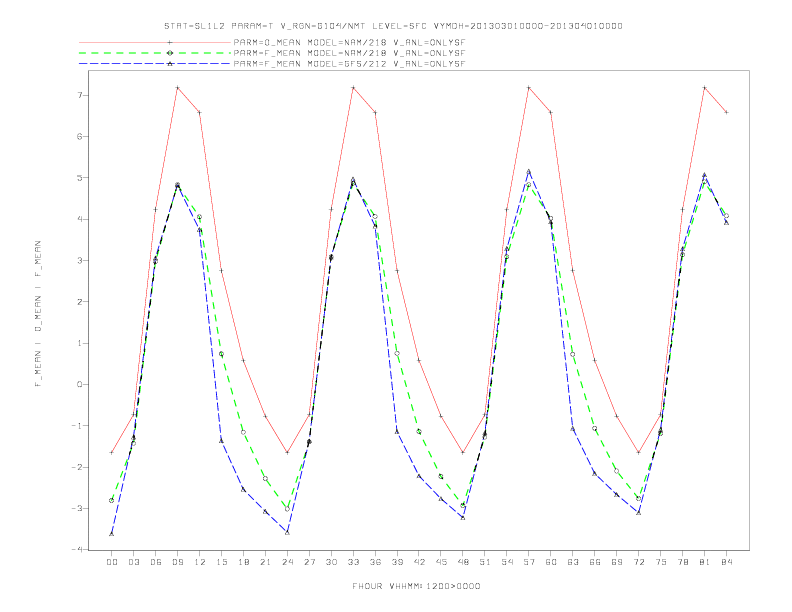792x612 pixels.
Task: Click y-axis tick label 0
Action: pyautogui.click(x=79, y=385)
